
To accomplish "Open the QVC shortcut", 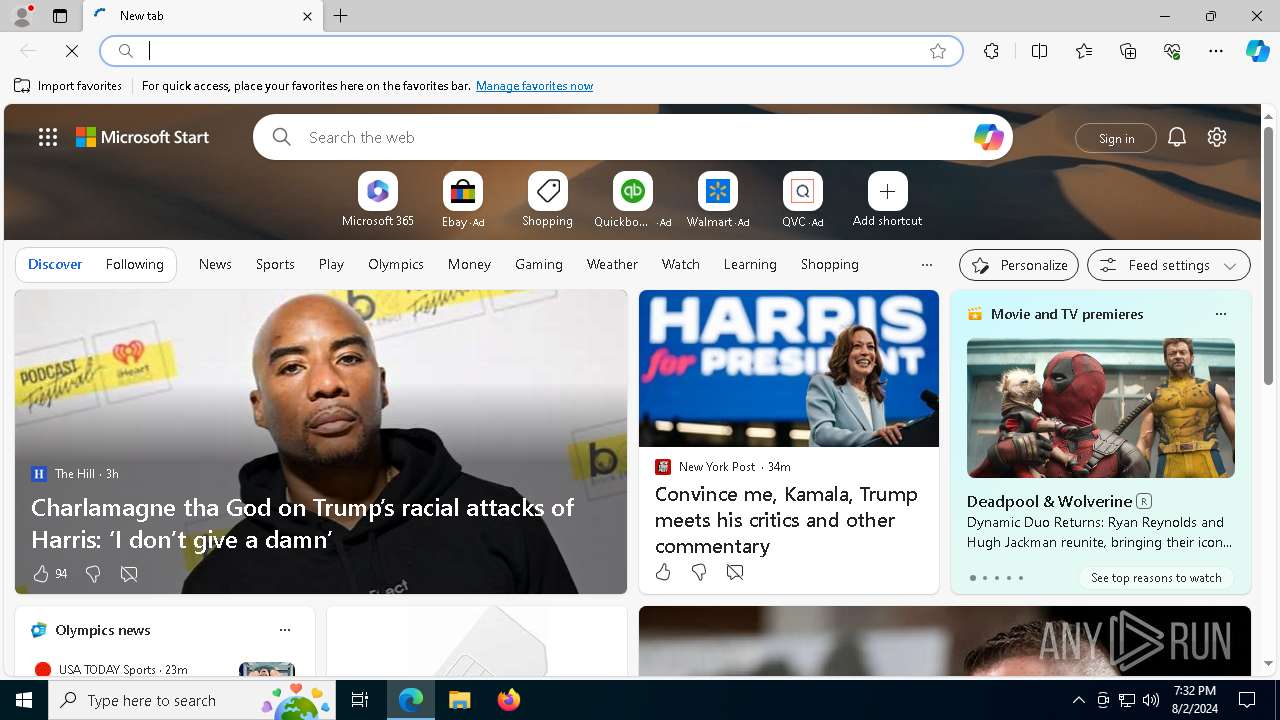I will (802, 199).
